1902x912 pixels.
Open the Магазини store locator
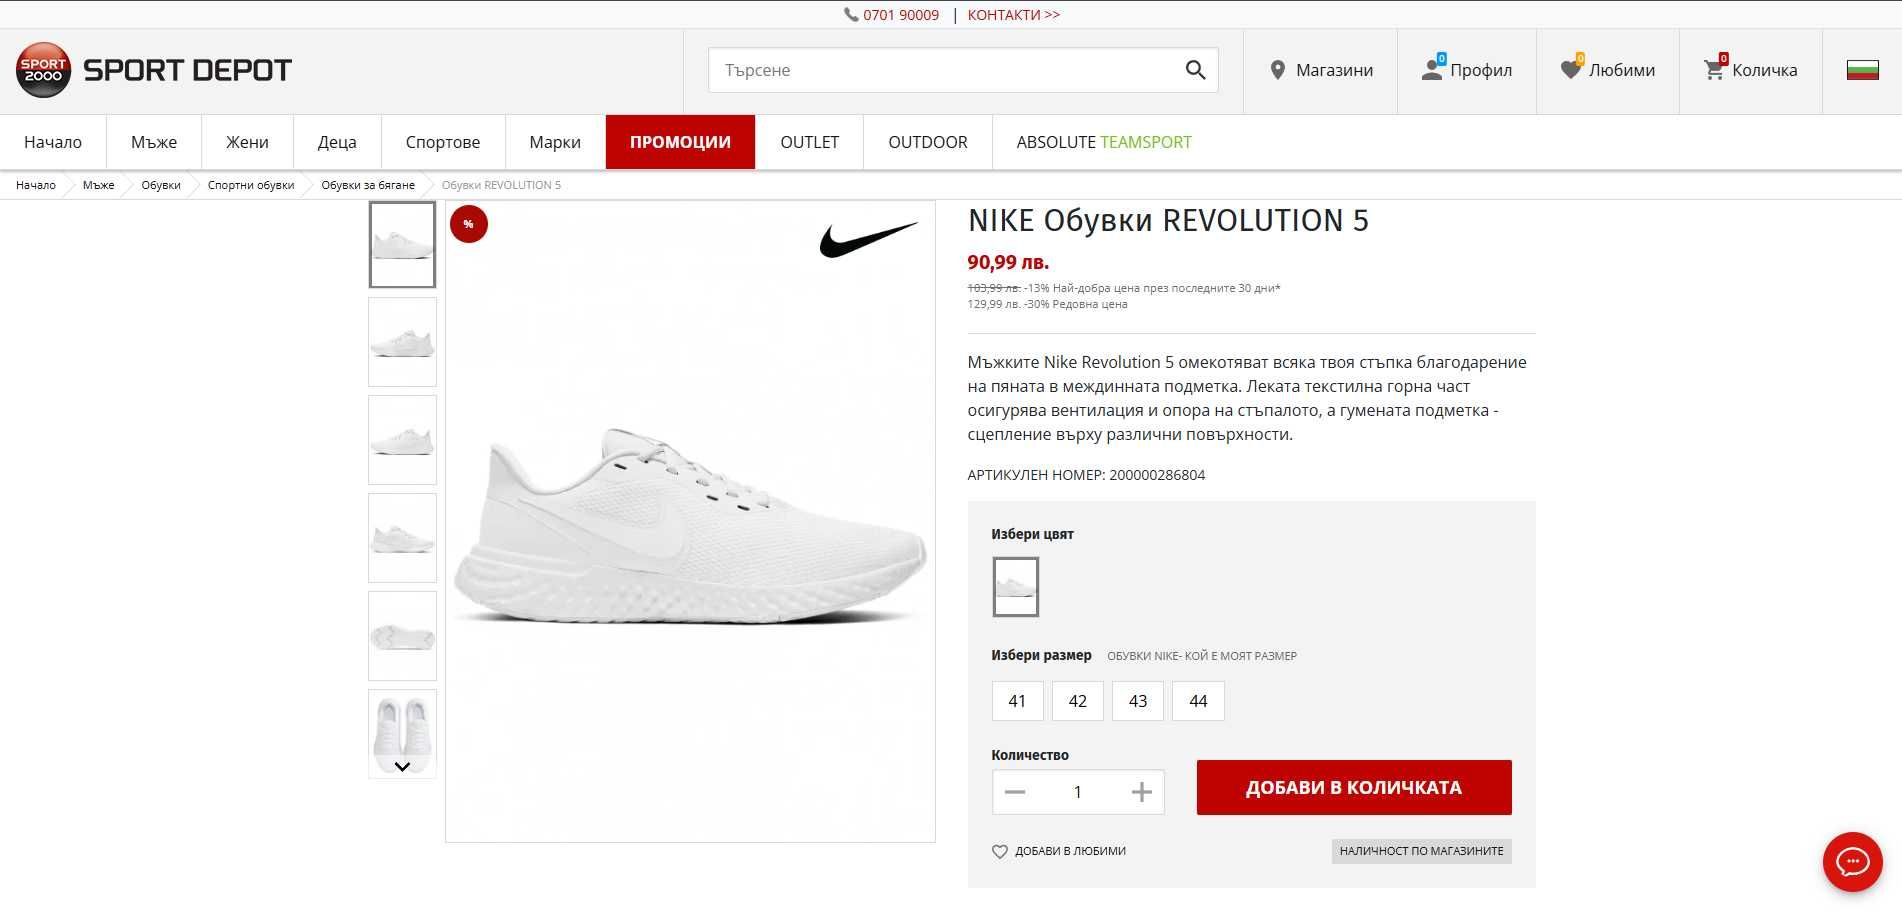point(1320,70)
